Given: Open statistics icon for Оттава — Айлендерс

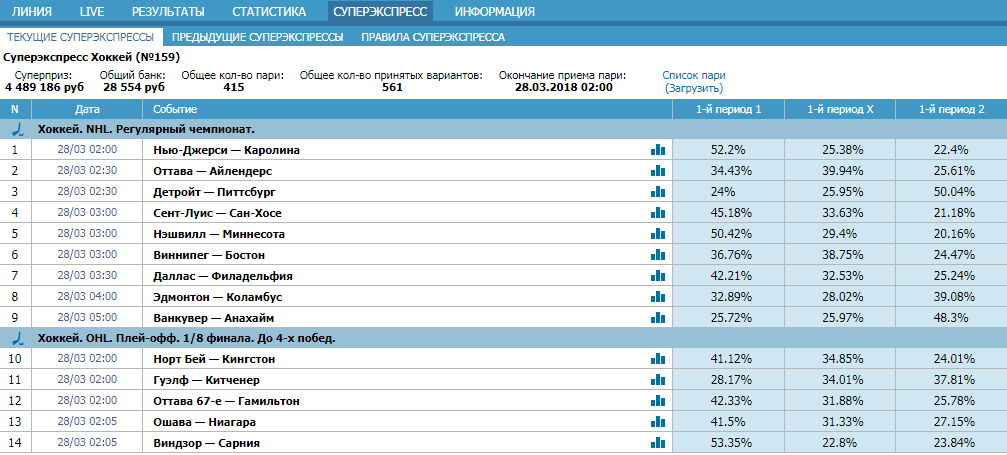Looking at the screenshot, I should pos(658,171).
